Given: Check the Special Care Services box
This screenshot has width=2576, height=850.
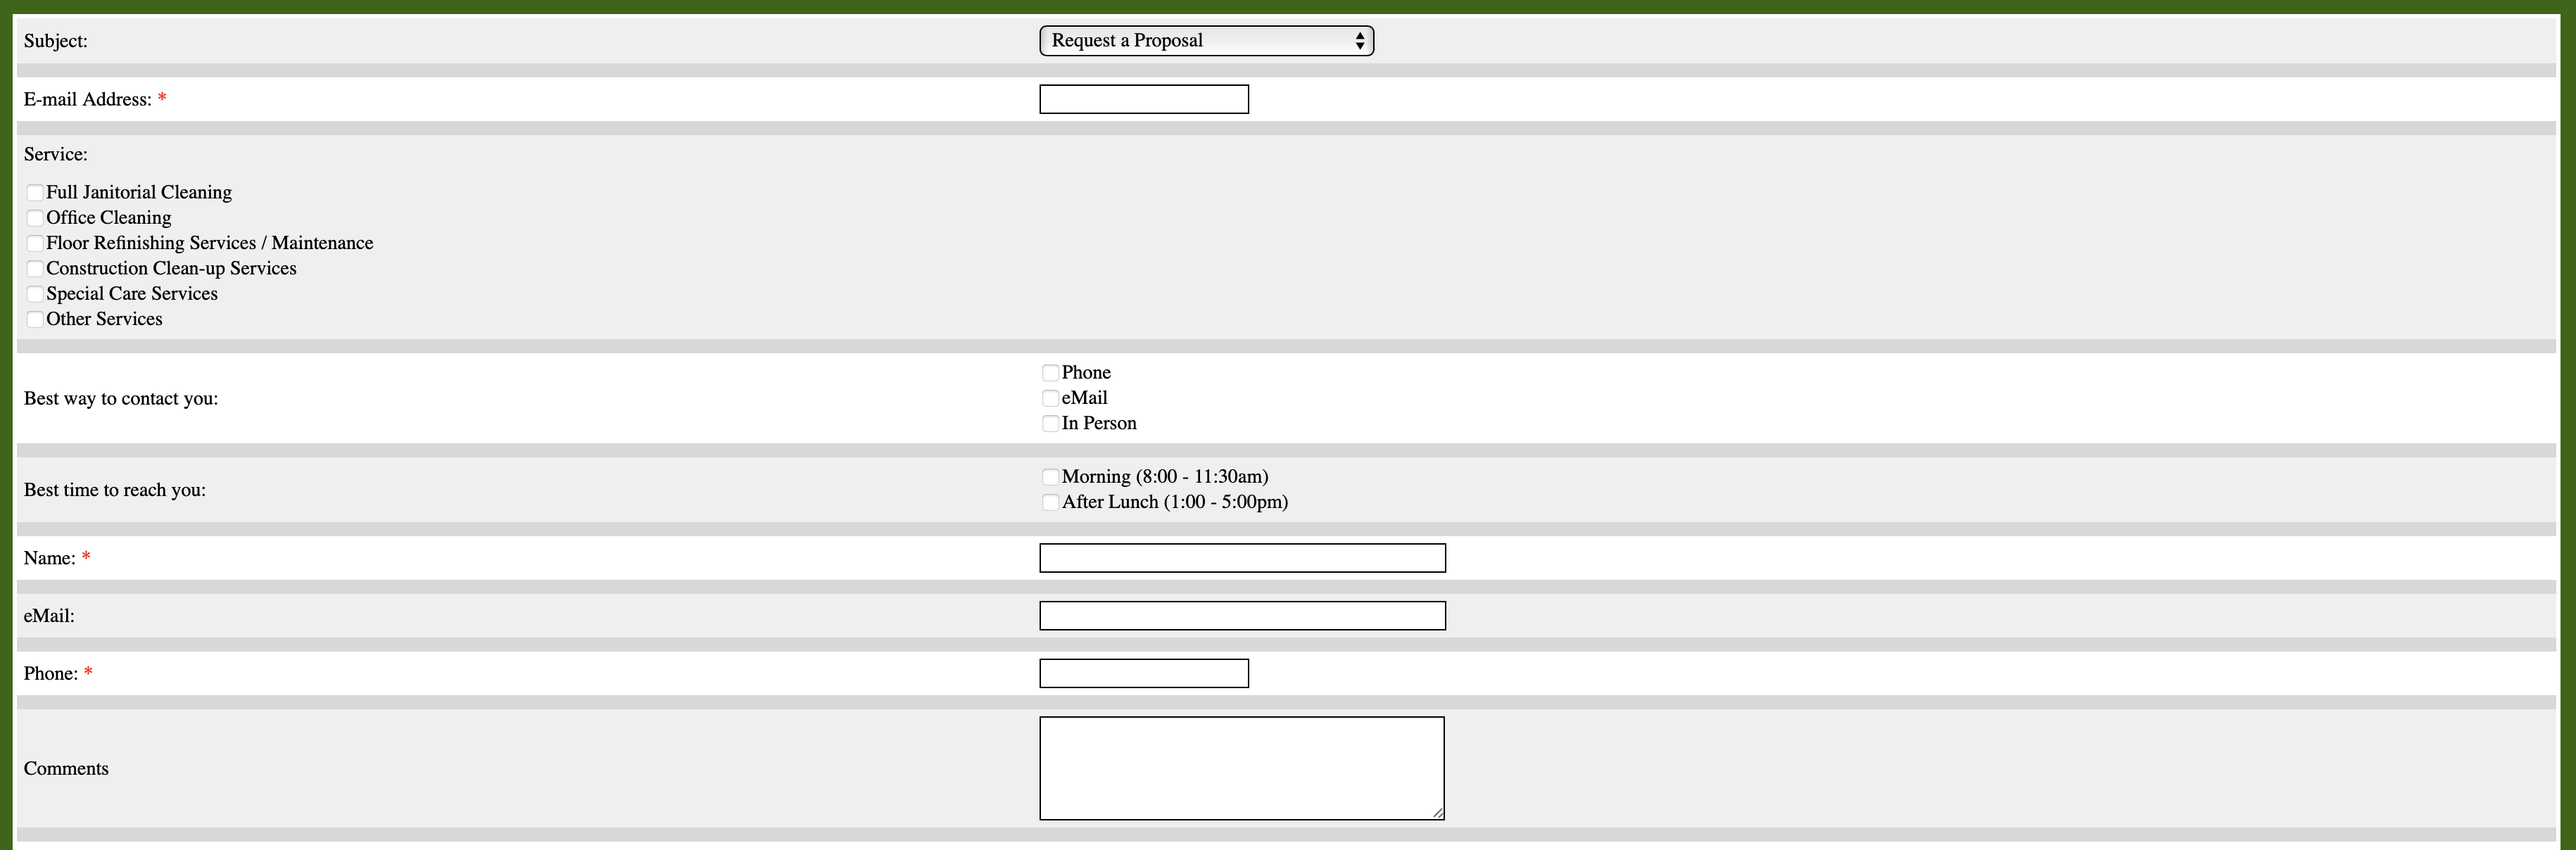Looking at the screenshot, I should [35, 294].
